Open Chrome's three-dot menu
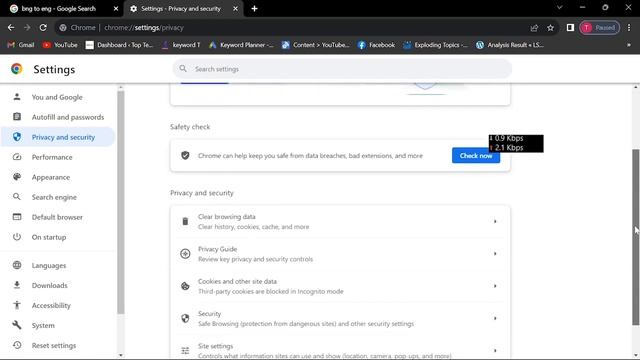640x360 pixels. pyautogui.click(x=629, y=28)
